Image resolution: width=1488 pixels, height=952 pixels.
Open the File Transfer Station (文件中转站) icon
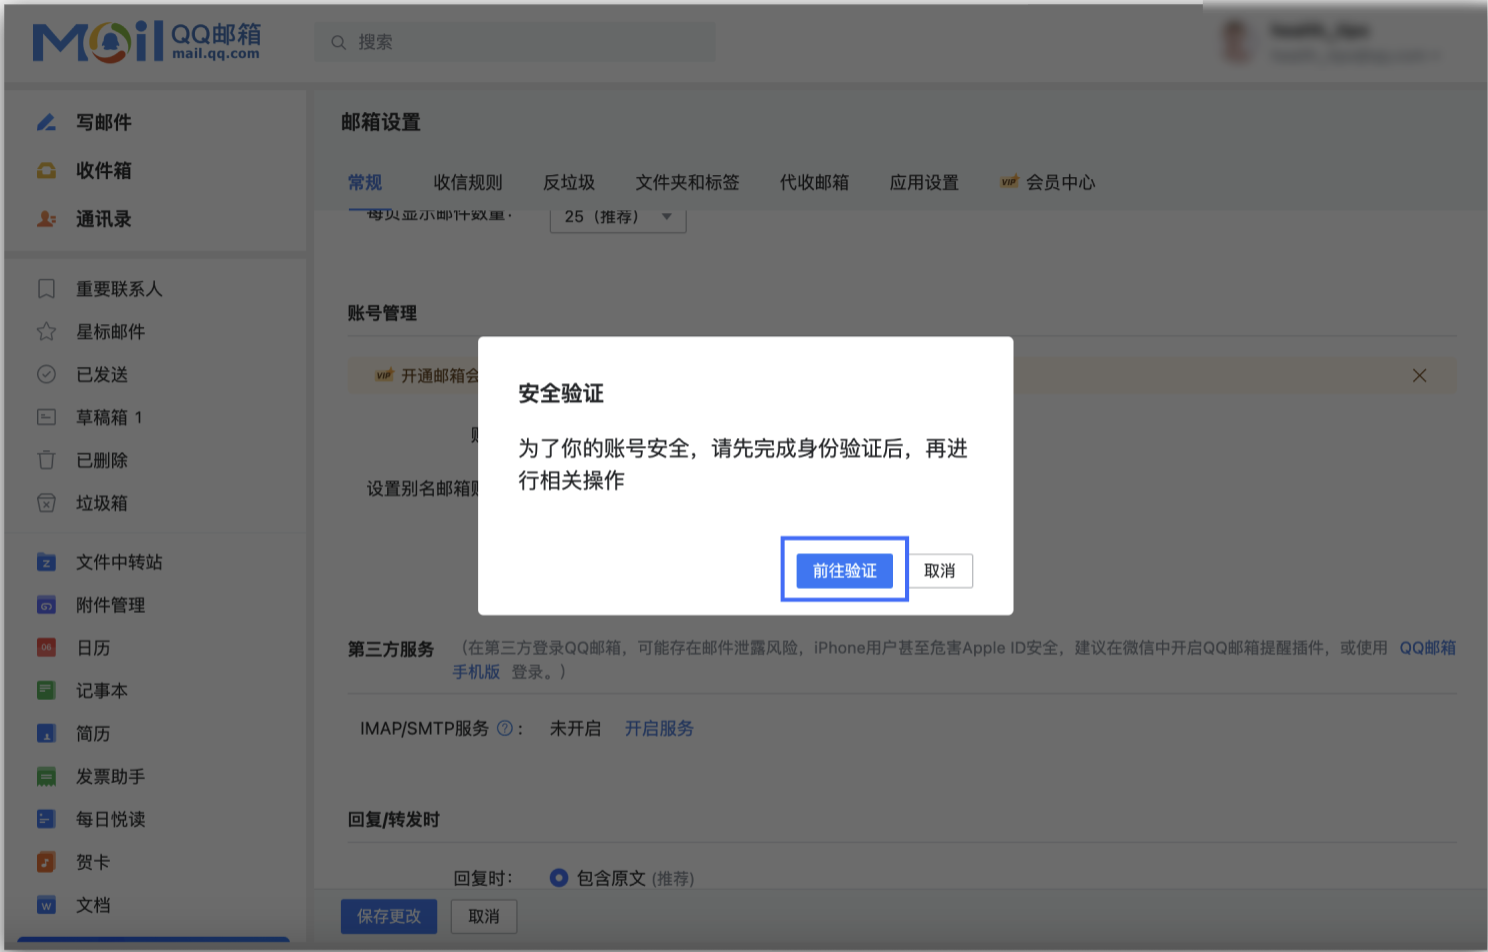tap(46, 562)
